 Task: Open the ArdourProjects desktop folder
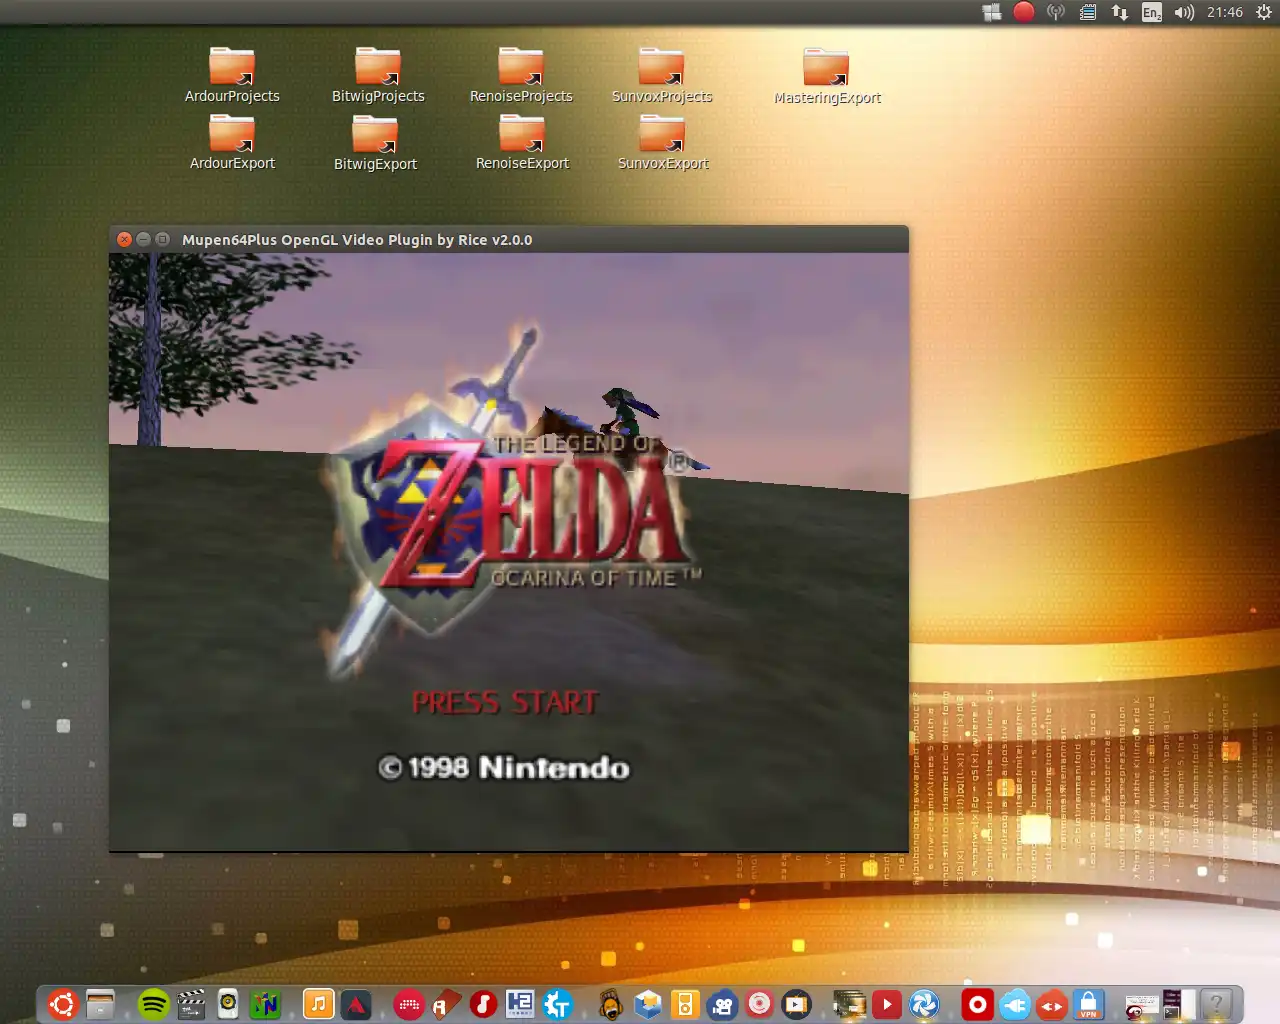[232, 75]
